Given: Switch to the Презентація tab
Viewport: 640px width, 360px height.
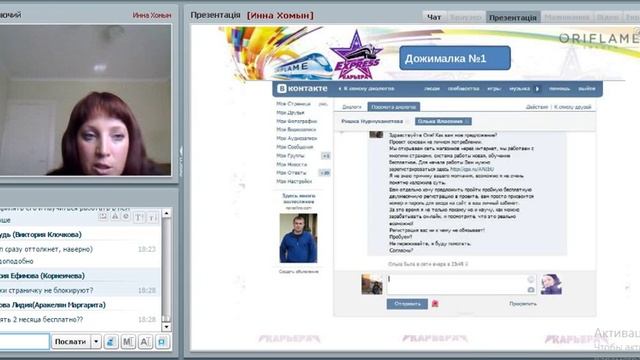Looking at the screenshot, I should [513, 17].
